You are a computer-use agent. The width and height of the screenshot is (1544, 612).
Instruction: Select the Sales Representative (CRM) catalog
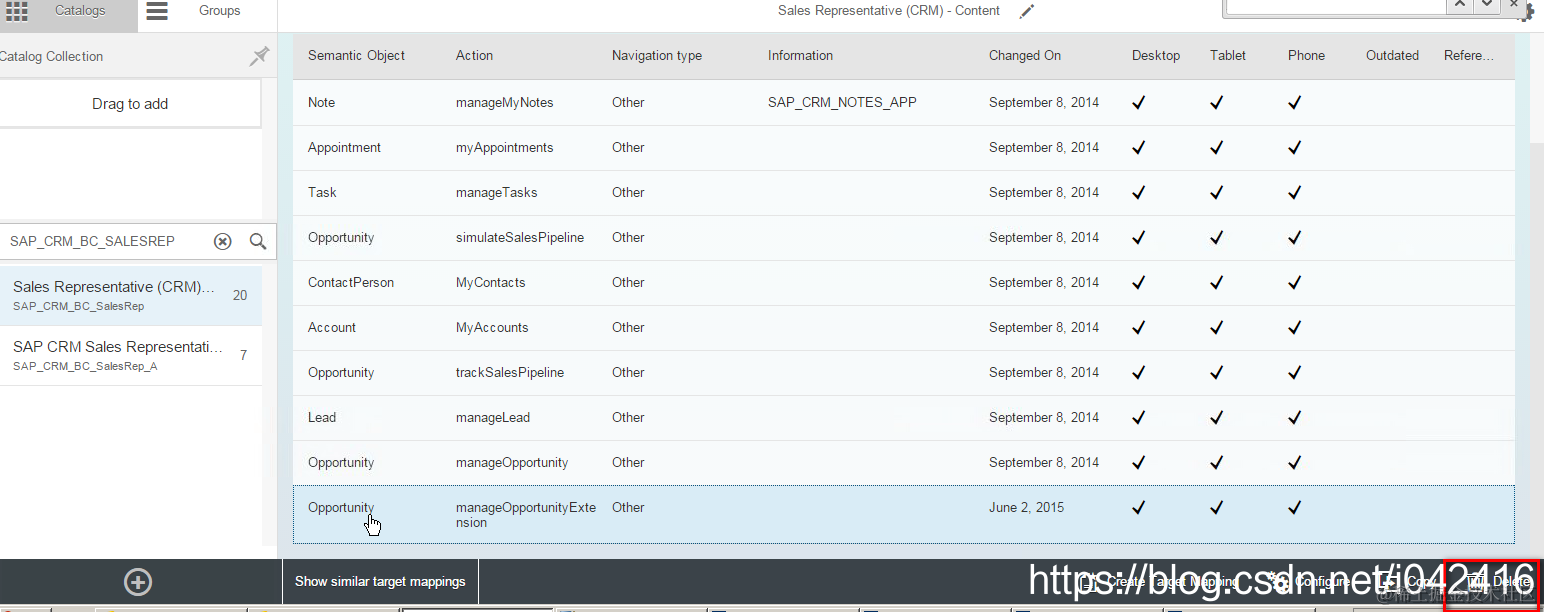[x=130, y=295]
